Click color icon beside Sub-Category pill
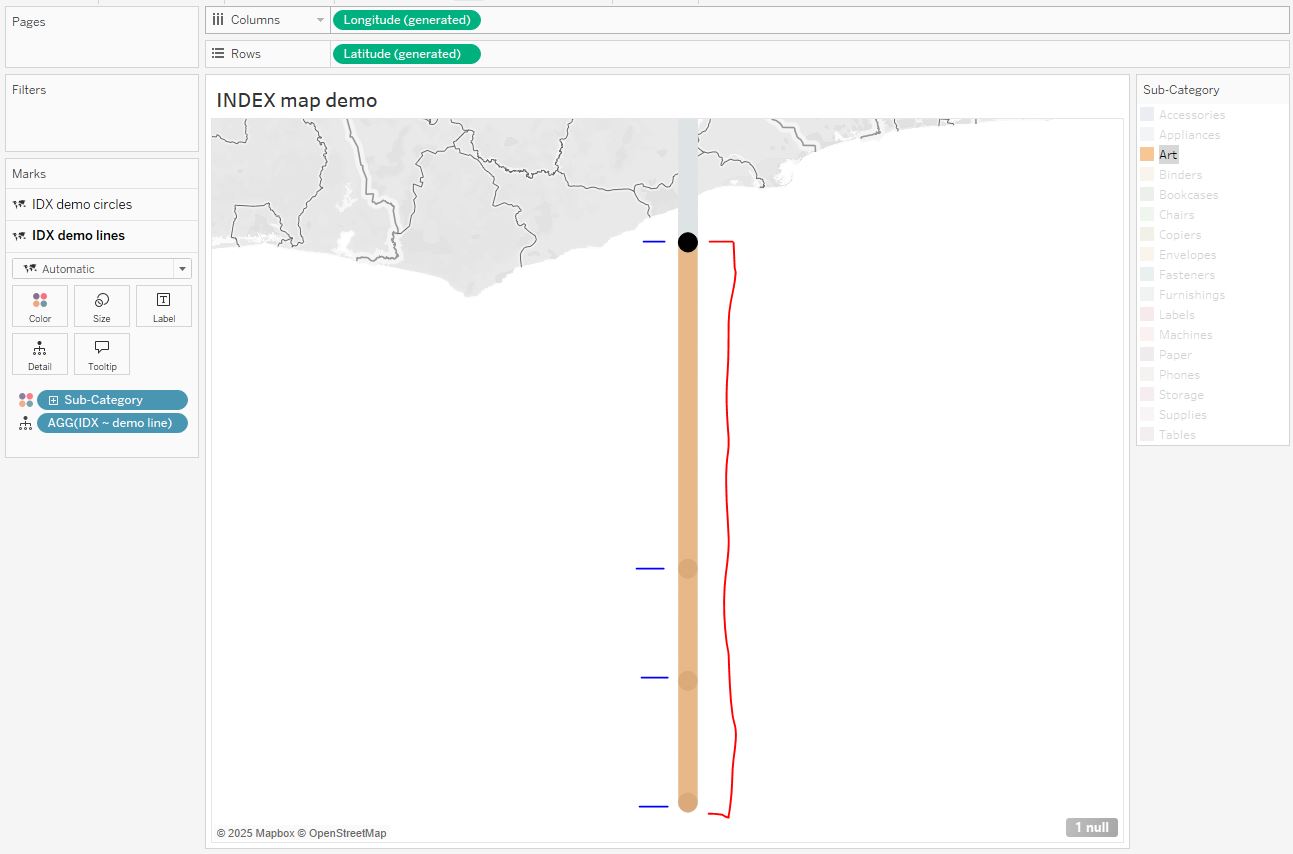The width and height of the screenshot is (1293, 854). [x=26, y=400]
